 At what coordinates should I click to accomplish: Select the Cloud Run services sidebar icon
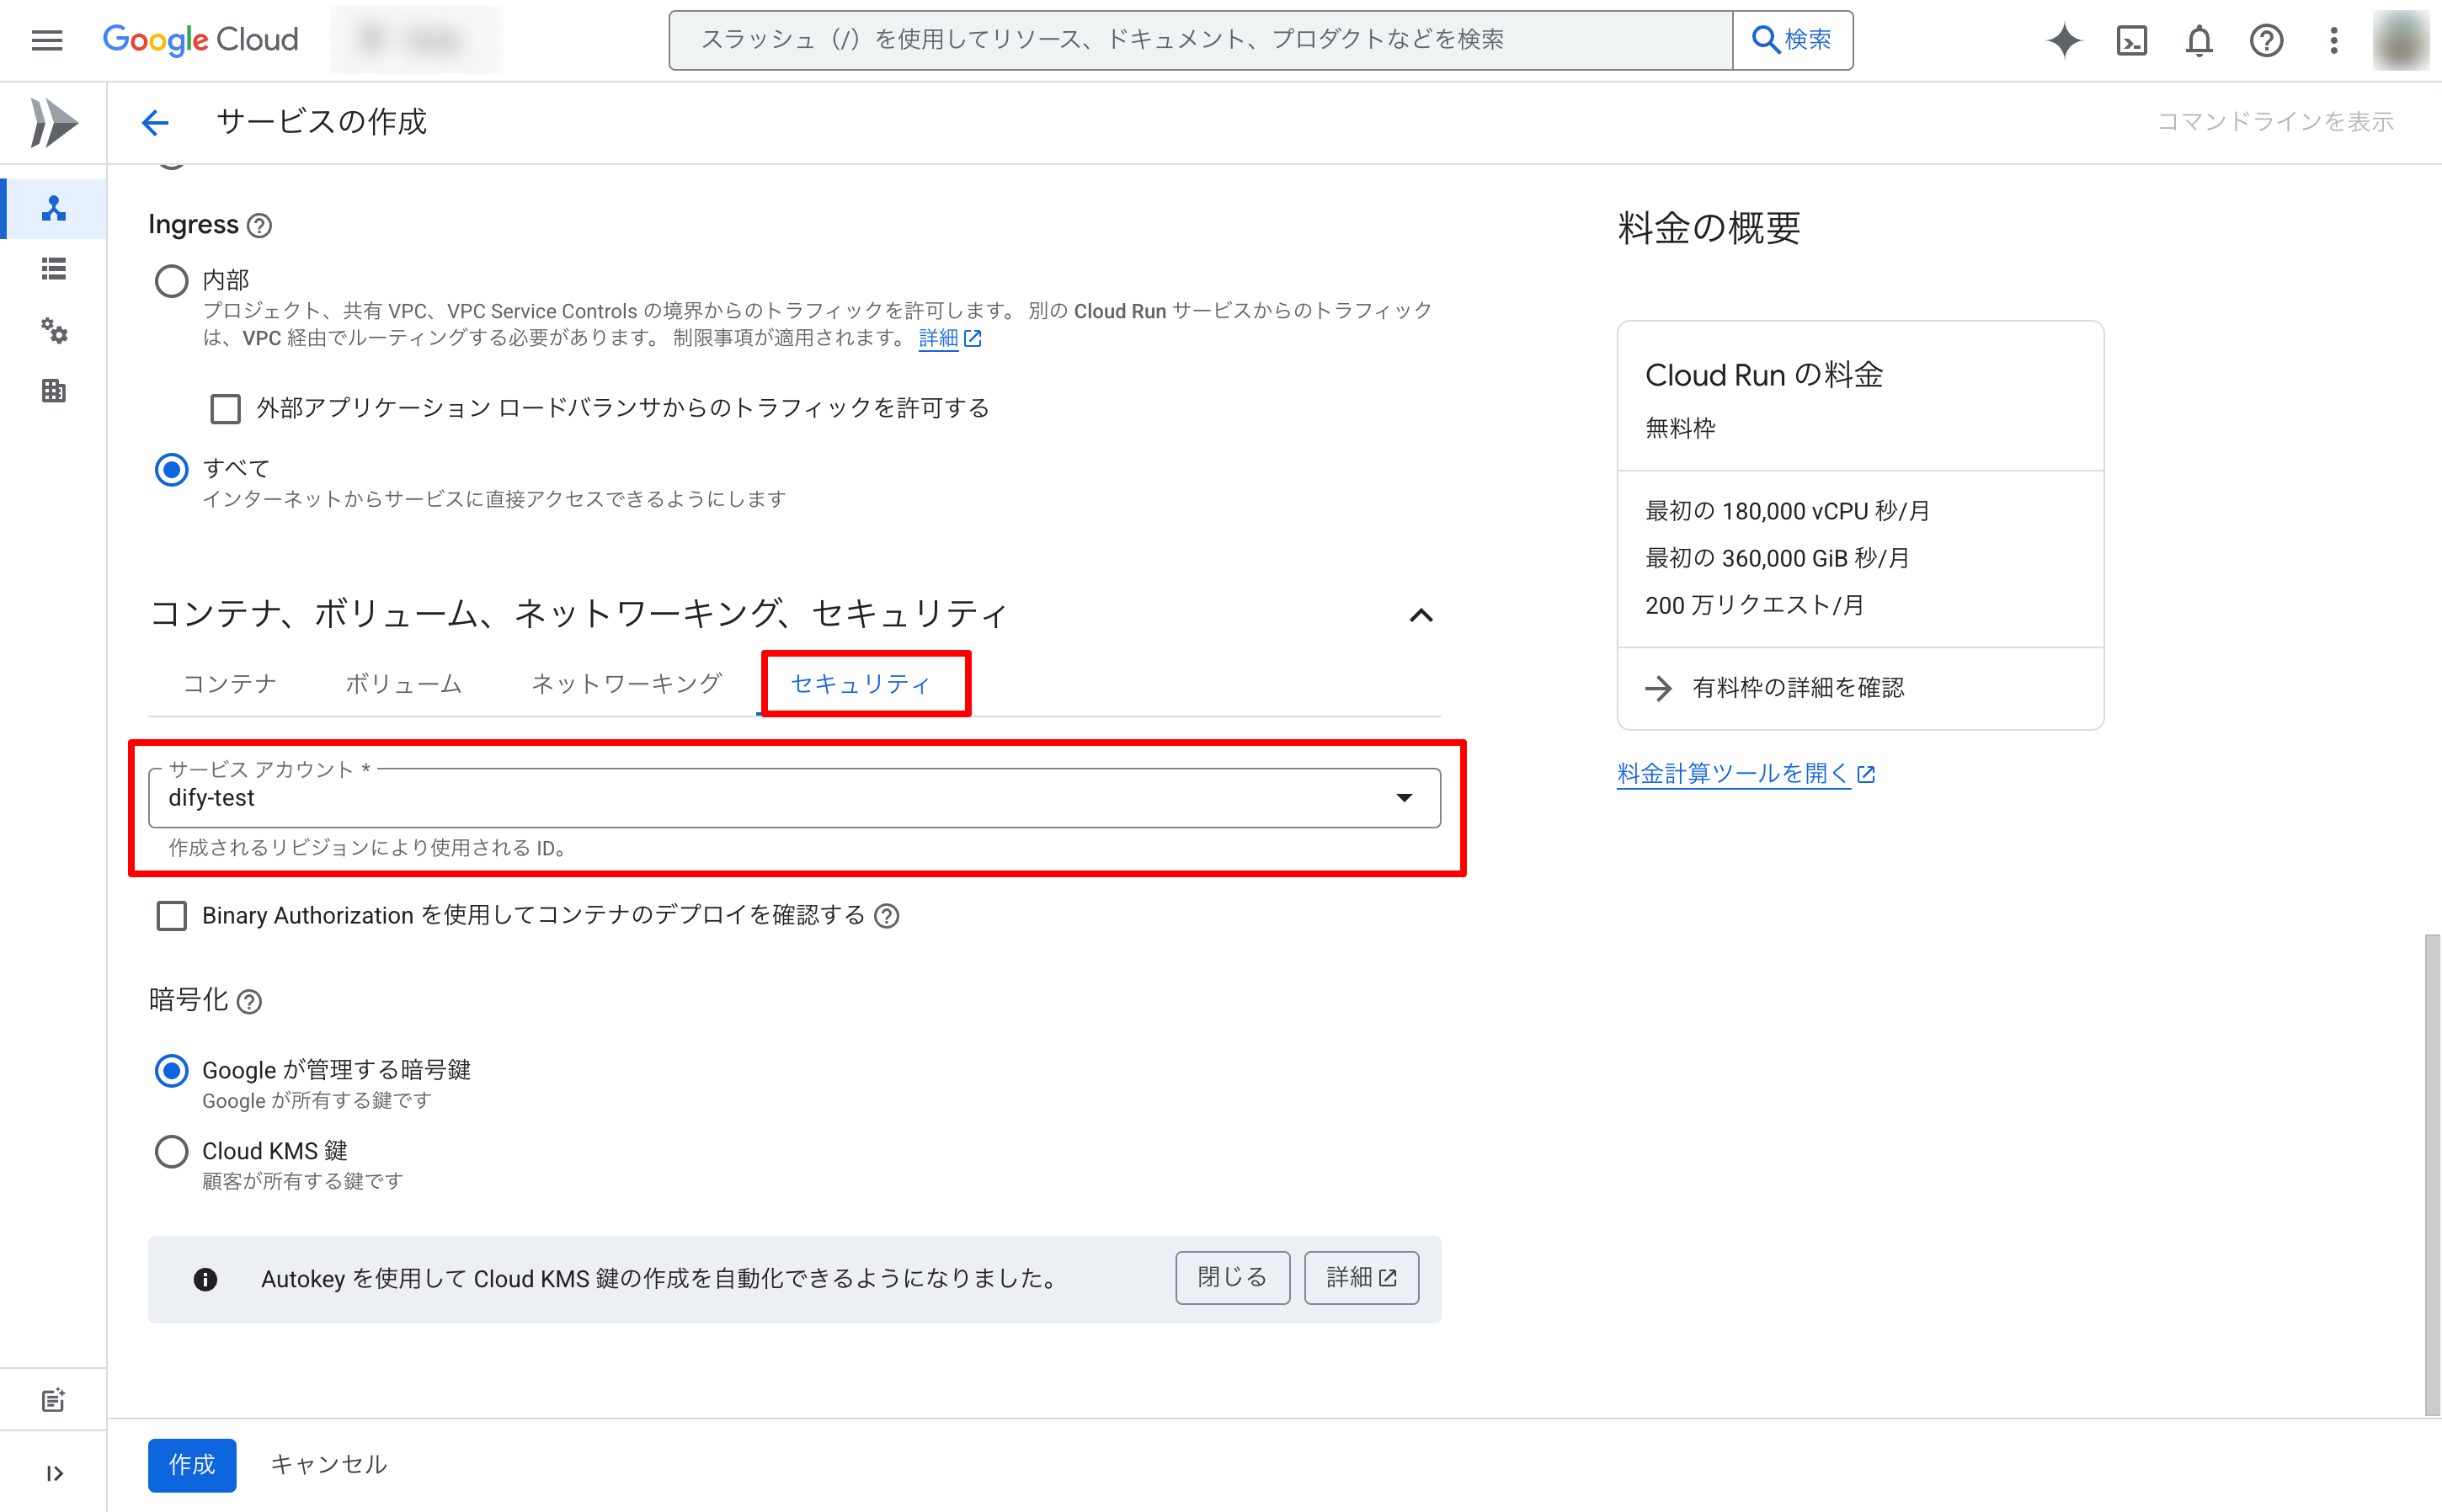coord(54,208)
